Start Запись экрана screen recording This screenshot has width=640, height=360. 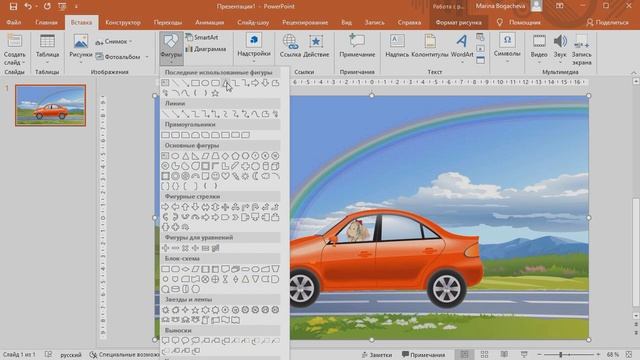click(x=582, y=49)
